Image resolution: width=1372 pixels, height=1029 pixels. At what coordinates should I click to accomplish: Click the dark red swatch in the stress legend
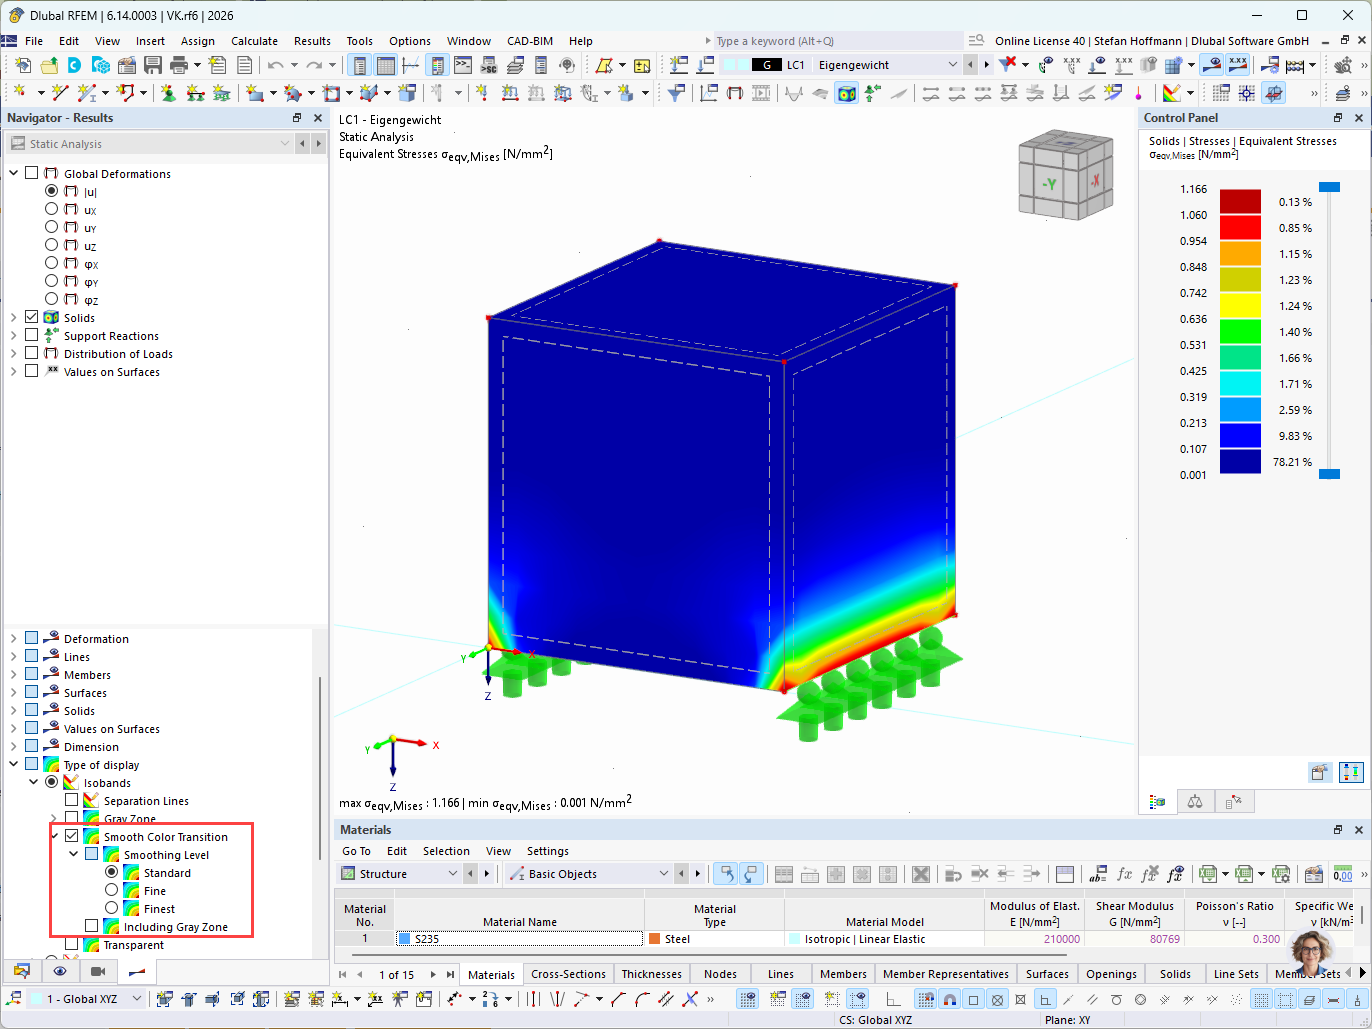tap(1240, 201)
